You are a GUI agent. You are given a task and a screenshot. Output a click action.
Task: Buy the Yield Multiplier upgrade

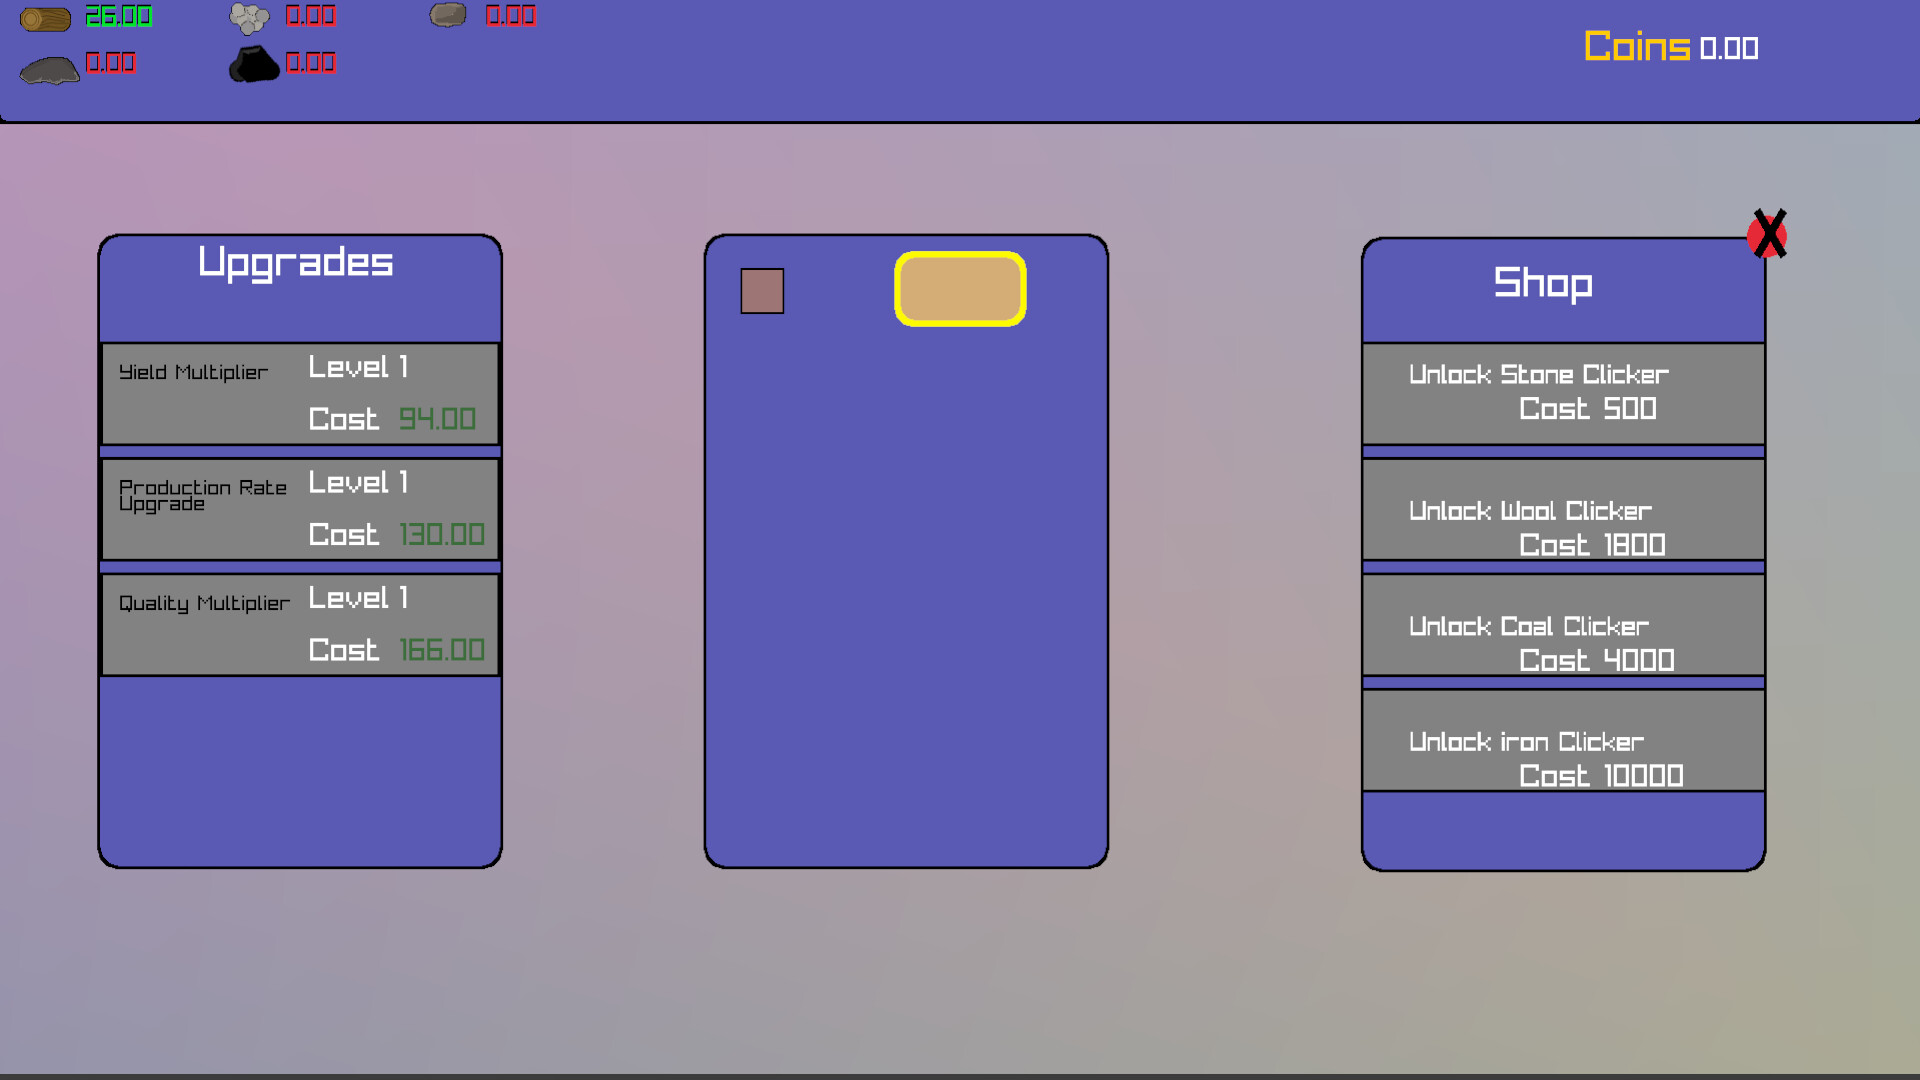point(299,393)
